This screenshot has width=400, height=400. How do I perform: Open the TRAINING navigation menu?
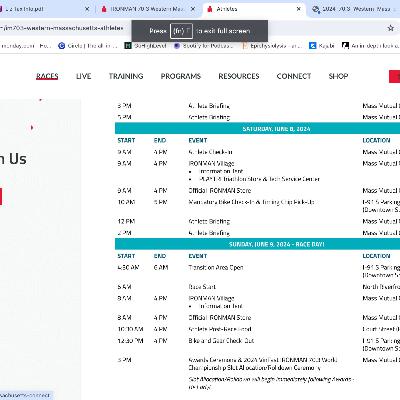tap(126, 76)
